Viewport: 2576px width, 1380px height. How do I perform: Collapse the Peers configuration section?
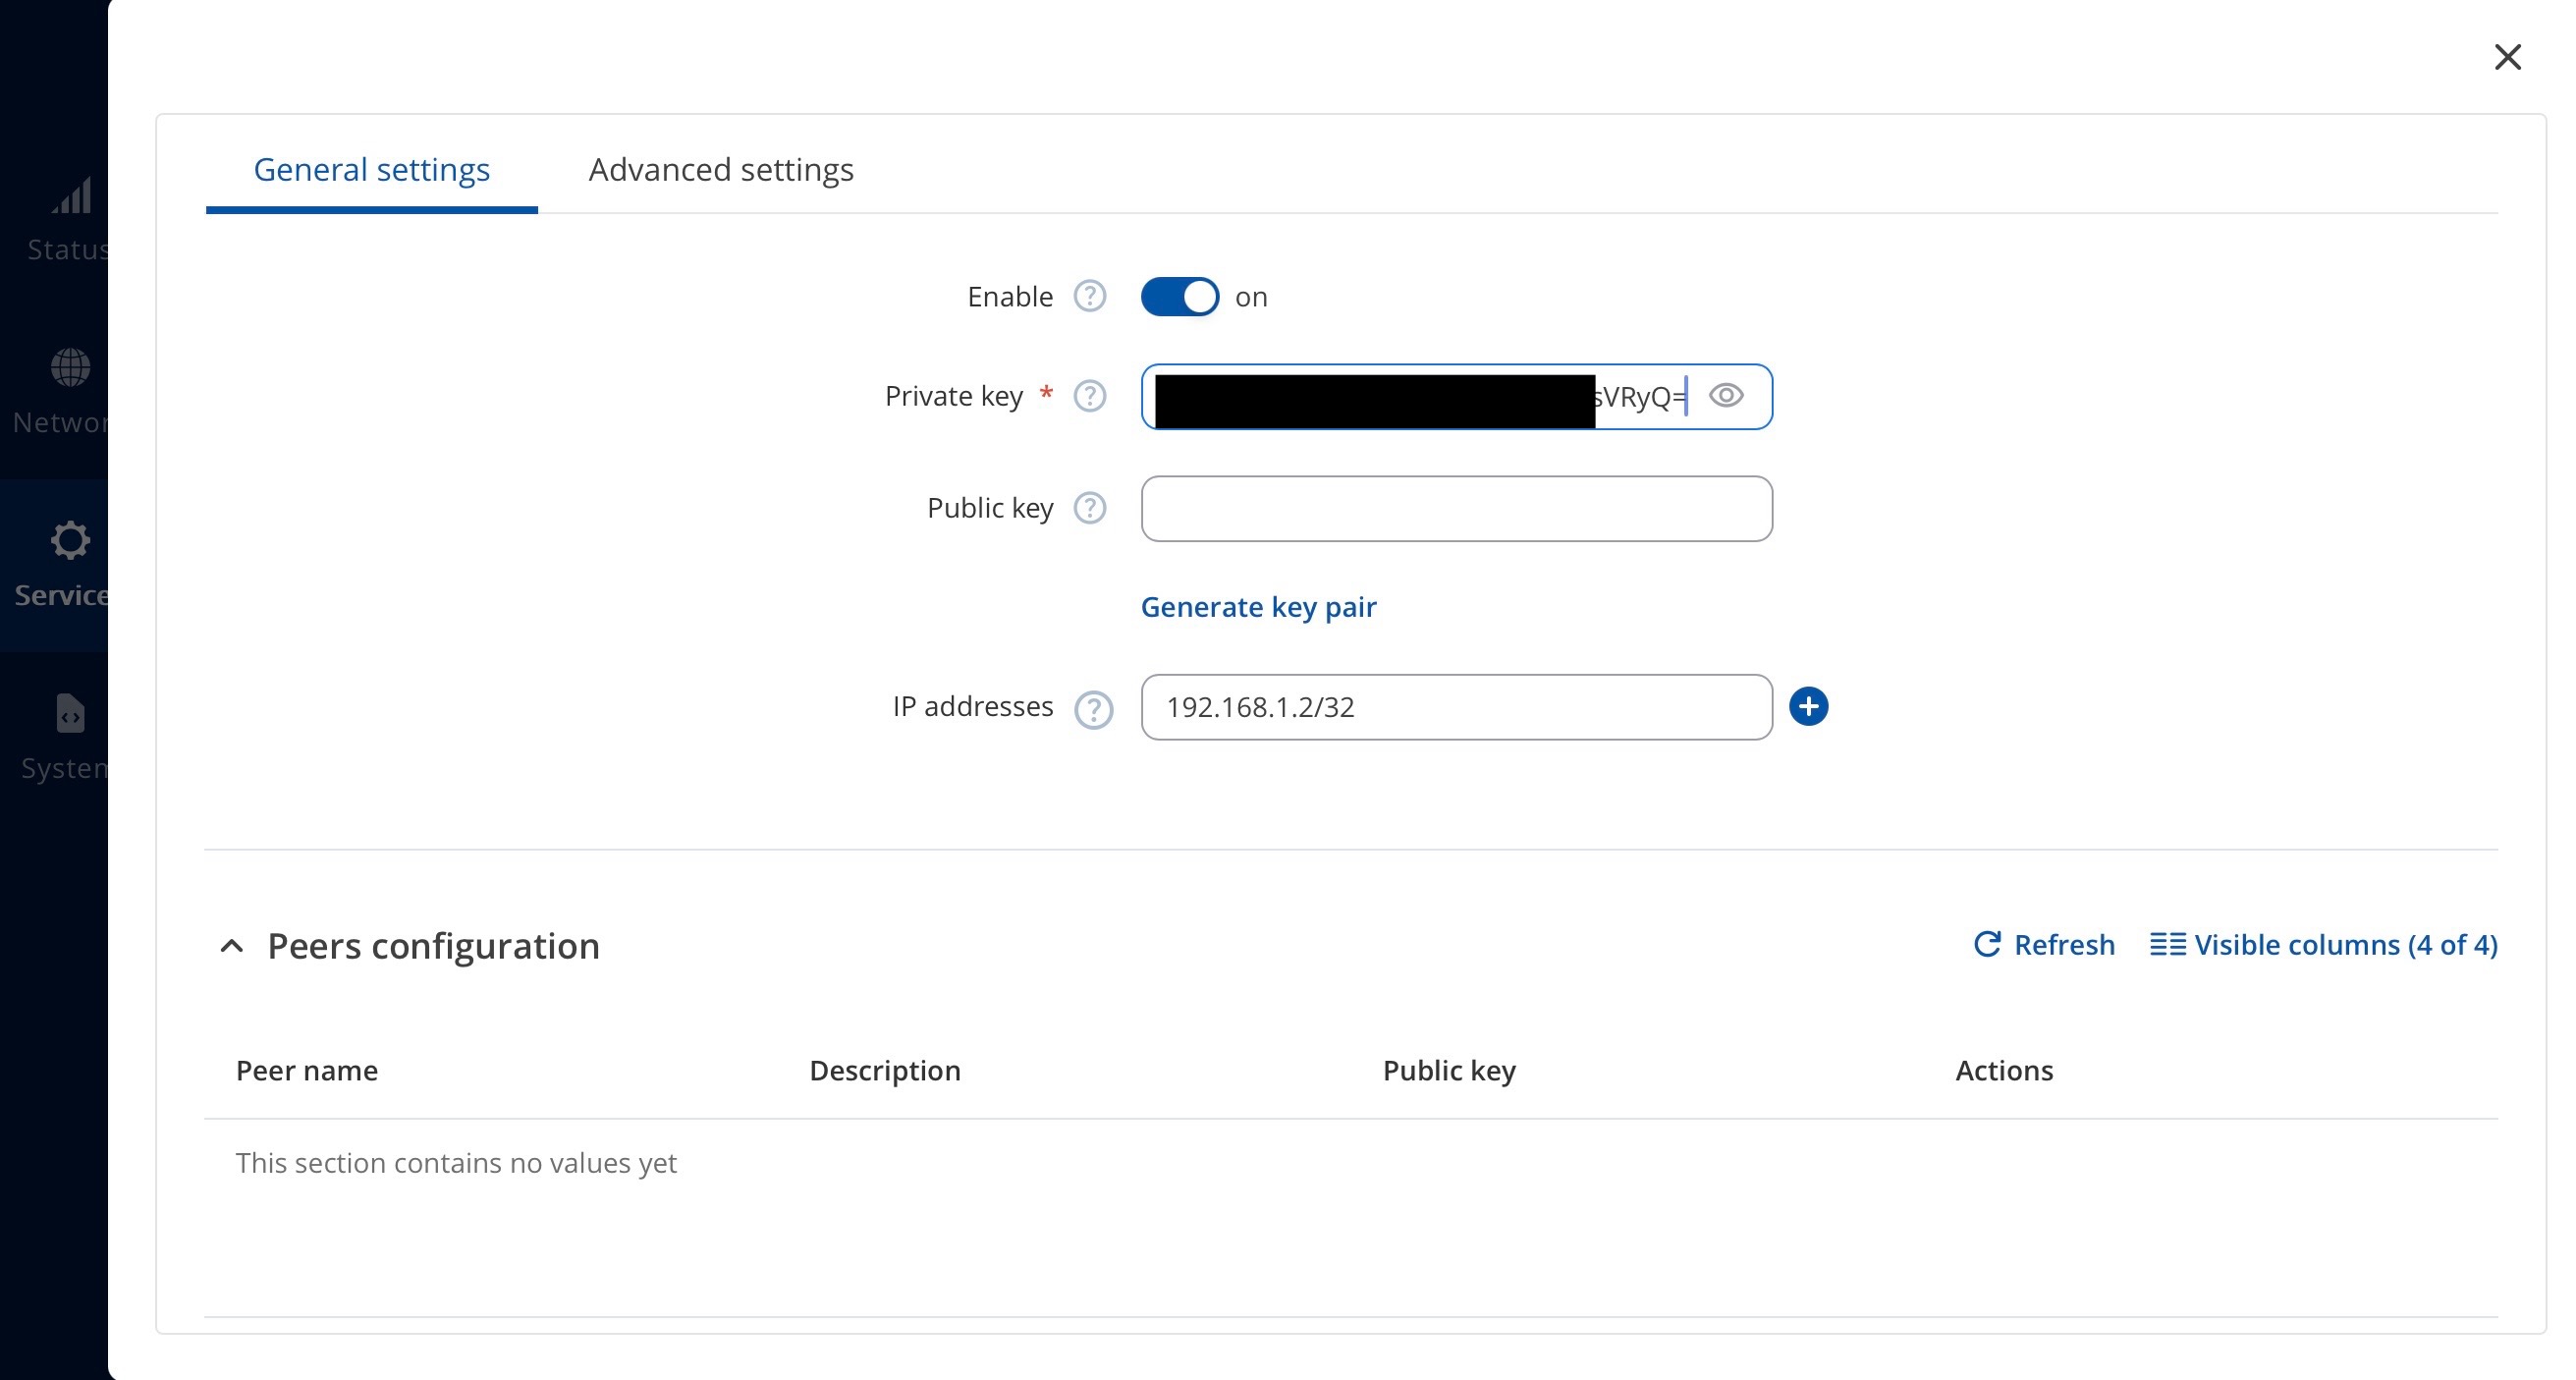[232, 946]
